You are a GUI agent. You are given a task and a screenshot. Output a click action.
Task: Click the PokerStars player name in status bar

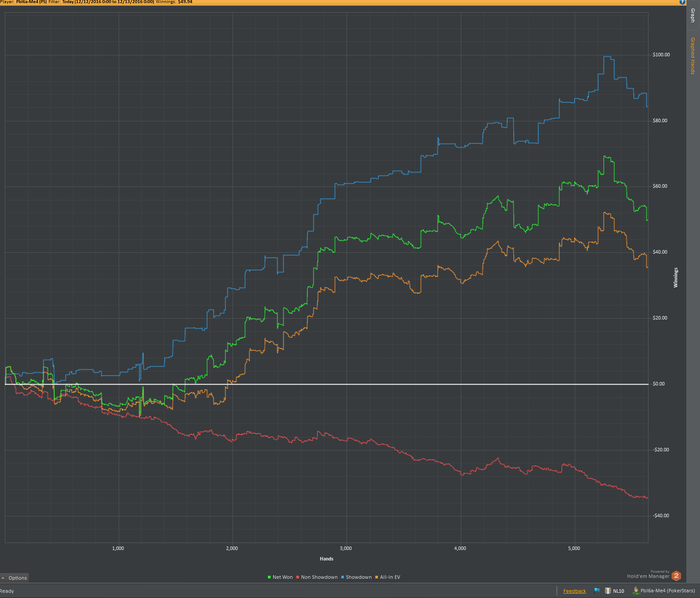coord(667,591)
